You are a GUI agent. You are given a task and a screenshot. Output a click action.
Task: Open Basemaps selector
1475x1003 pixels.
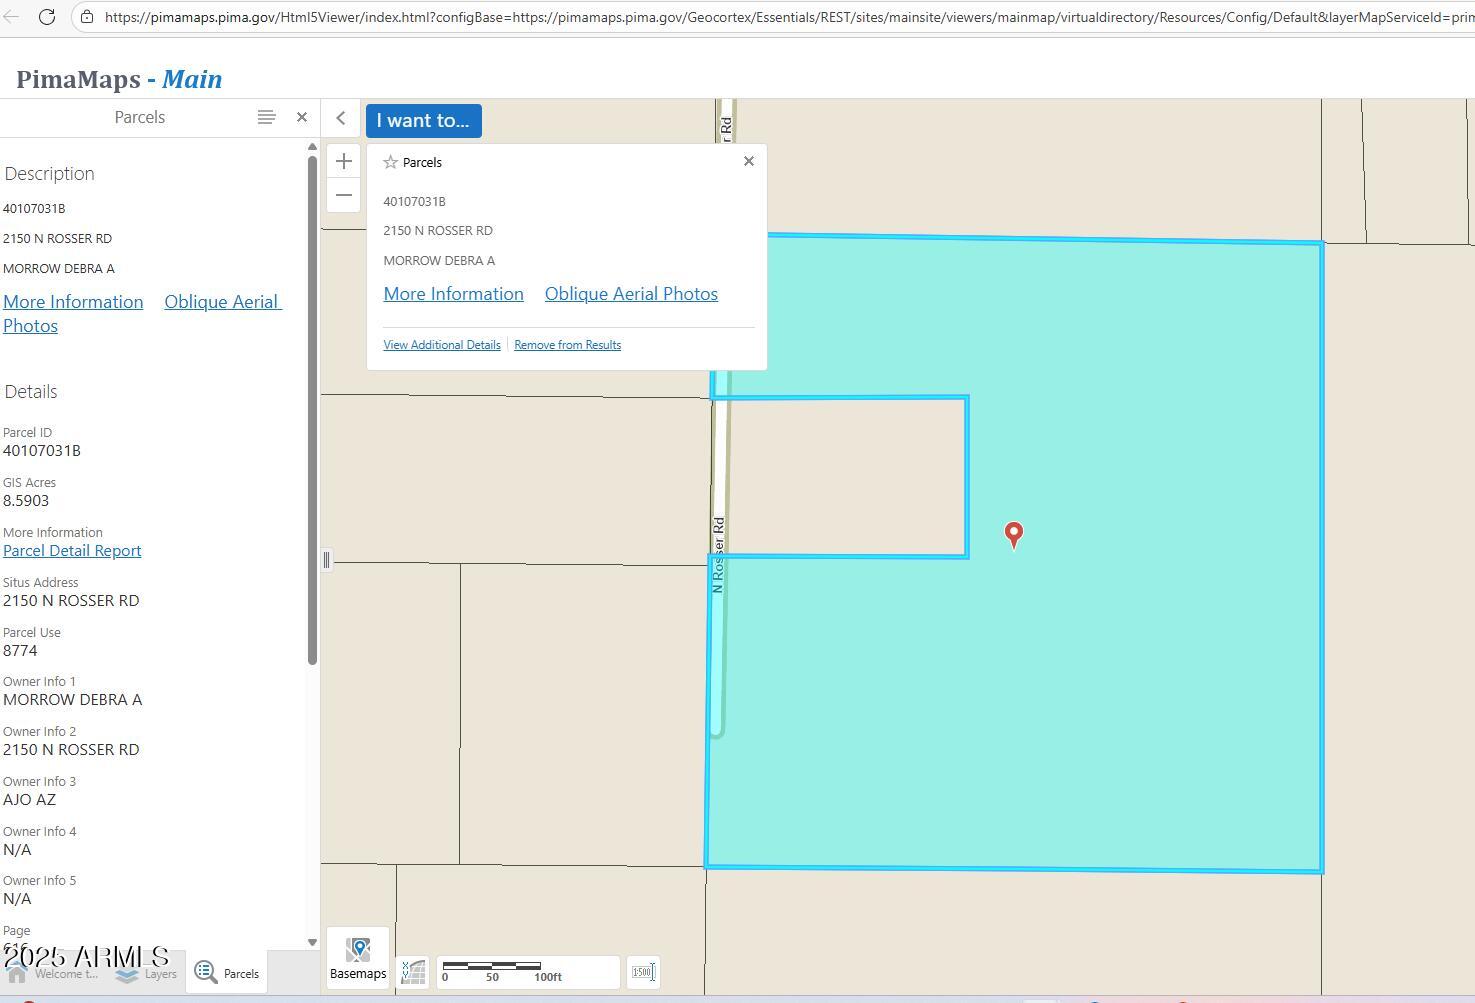tap(358, 957)
